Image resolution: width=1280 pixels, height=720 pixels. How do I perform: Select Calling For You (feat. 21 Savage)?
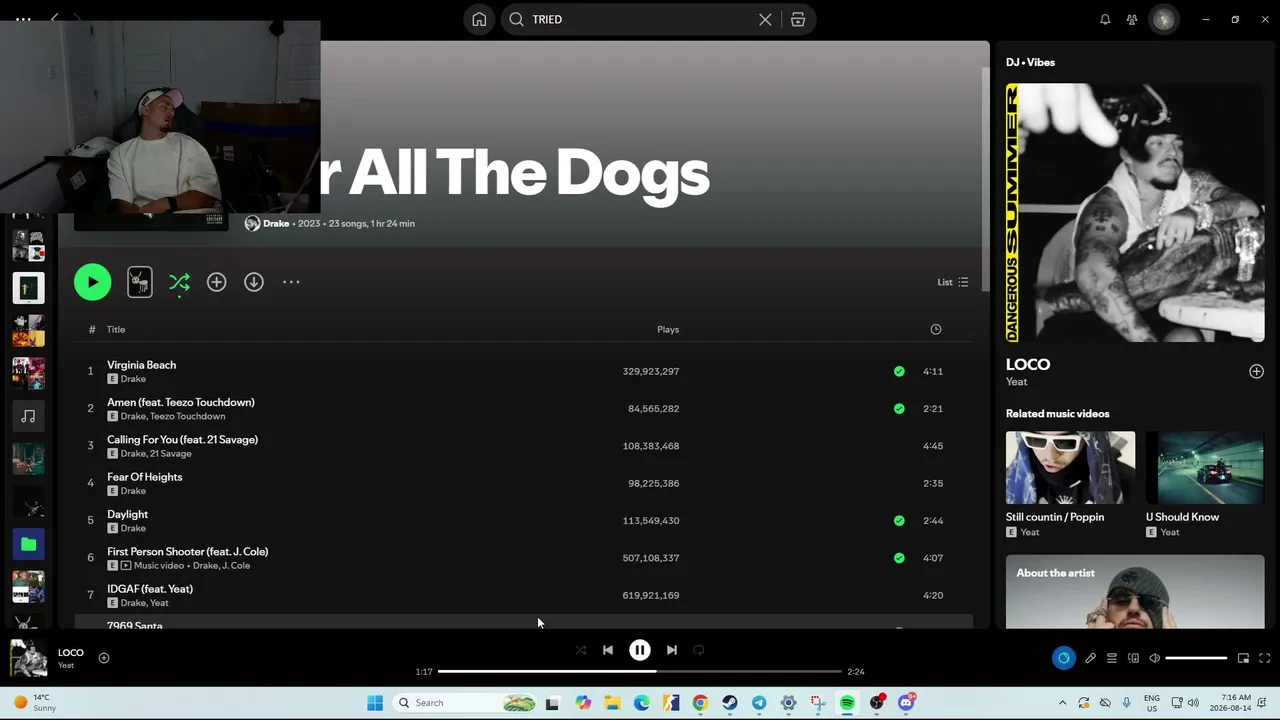pos(182,439)
